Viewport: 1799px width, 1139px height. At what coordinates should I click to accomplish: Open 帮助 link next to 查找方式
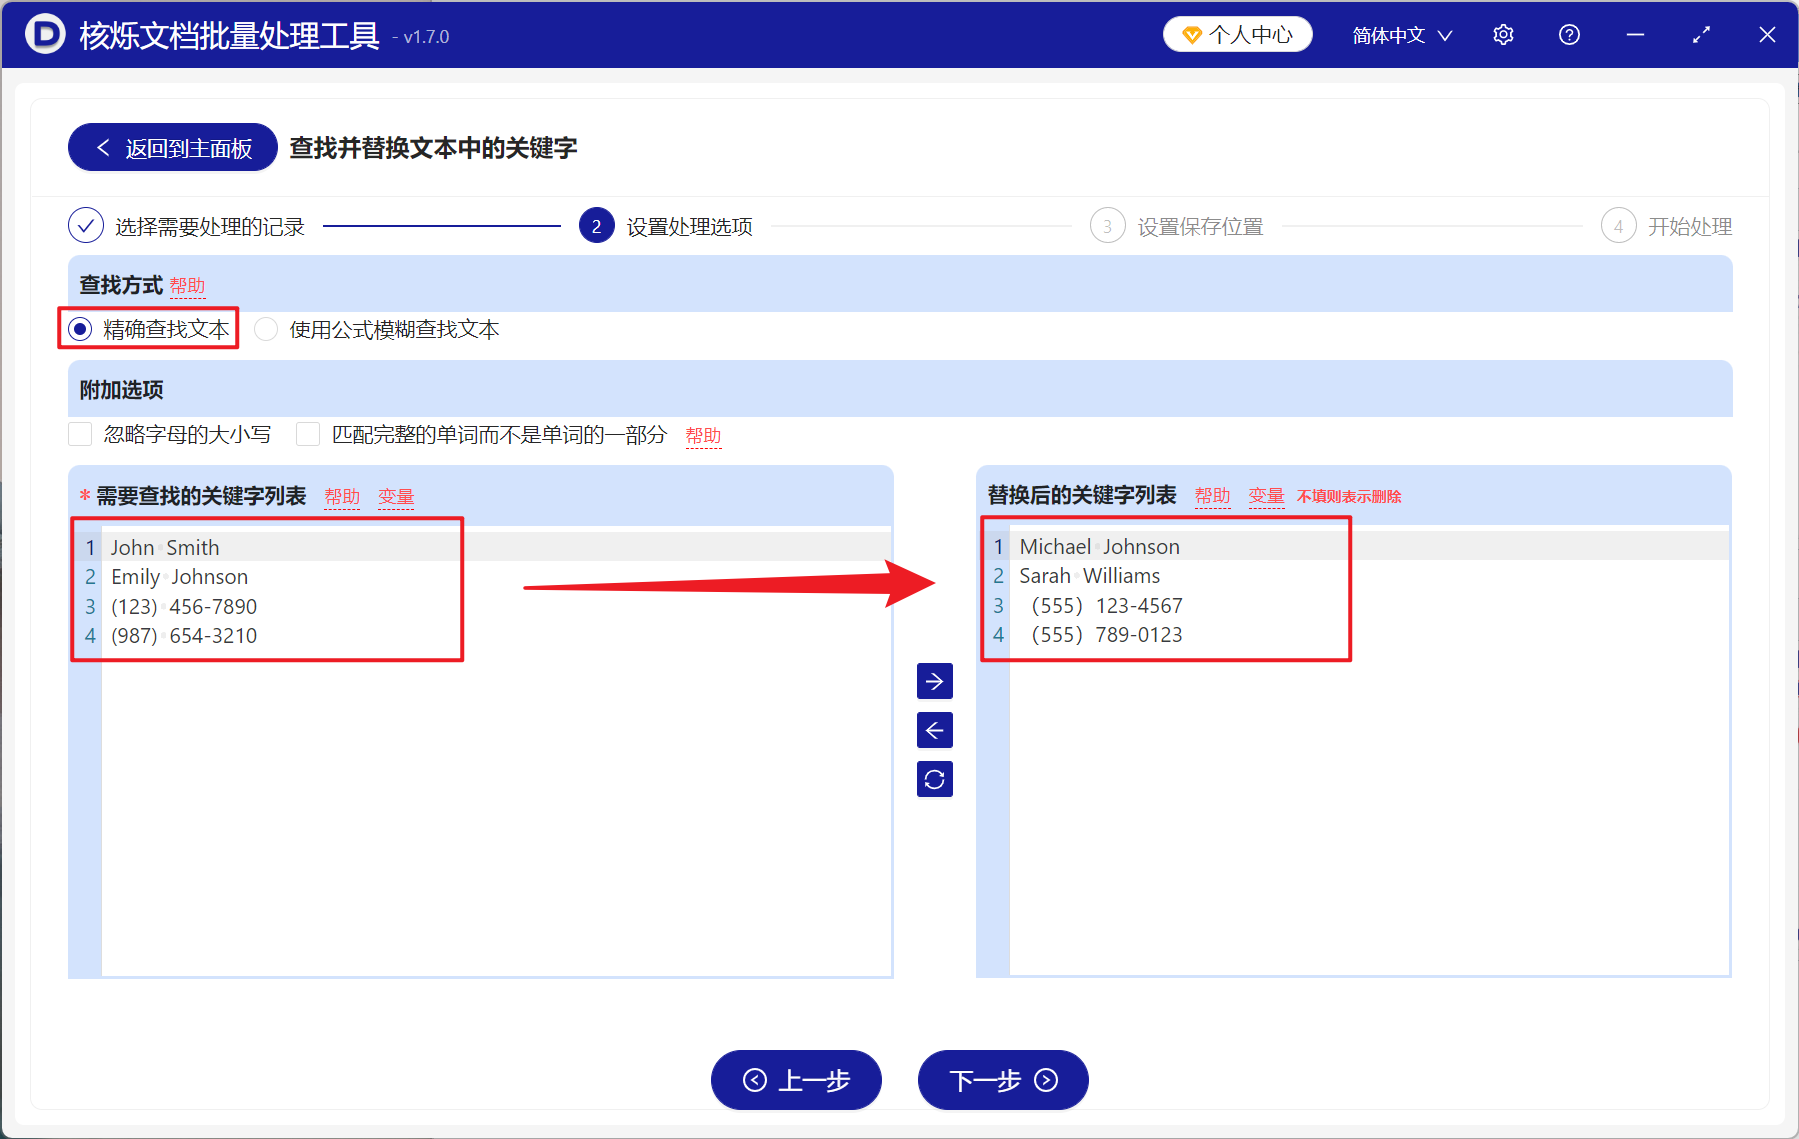click(188, 287)
